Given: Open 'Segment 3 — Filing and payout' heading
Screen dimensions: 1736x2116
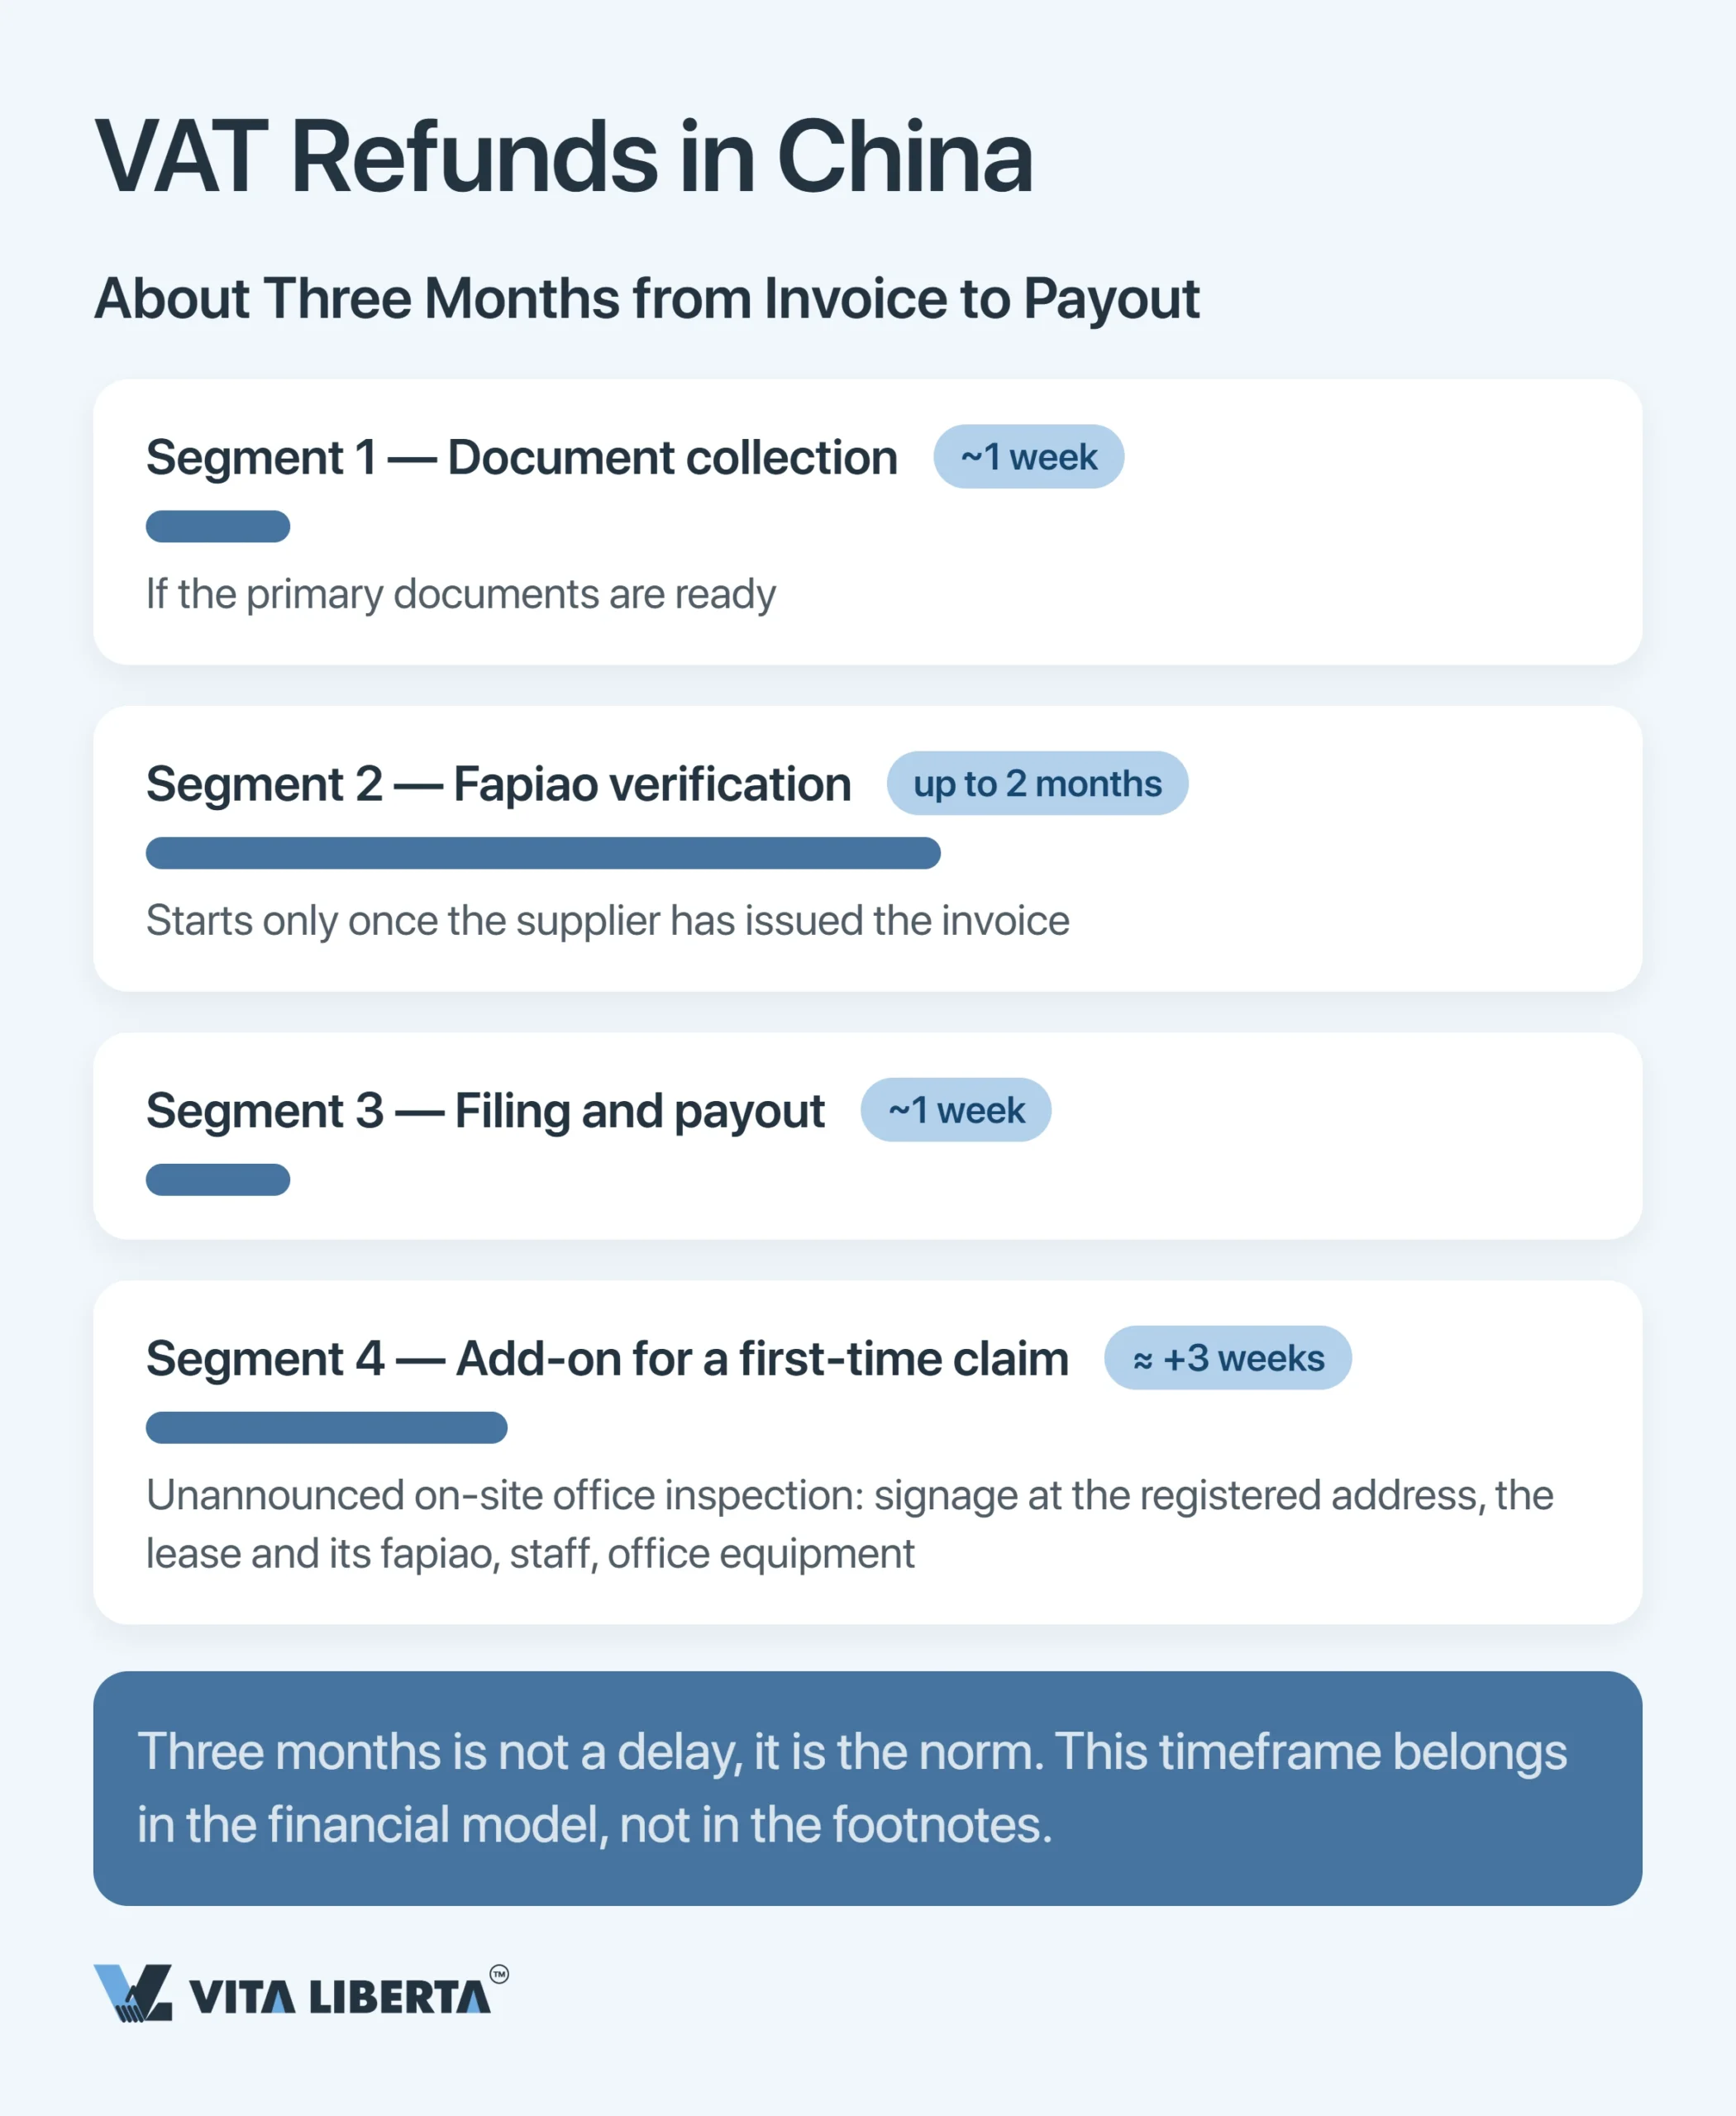Looking at the screenshot, I should (x=485, y=1111).
